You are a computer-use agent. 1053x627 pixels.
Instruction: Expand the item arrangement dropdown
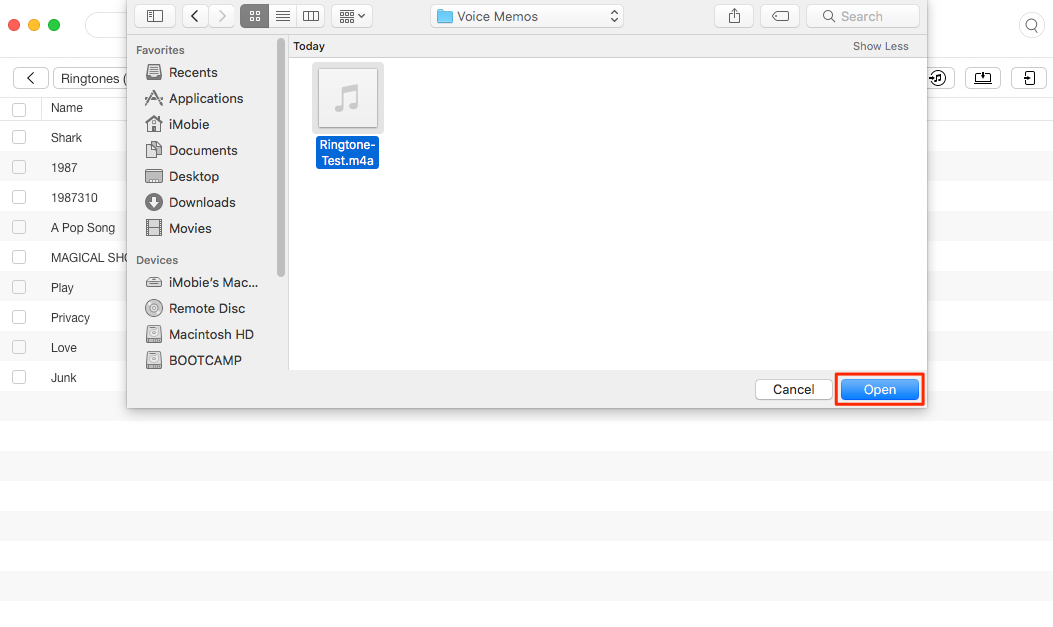pyautogui.click(x=352, y=16)
